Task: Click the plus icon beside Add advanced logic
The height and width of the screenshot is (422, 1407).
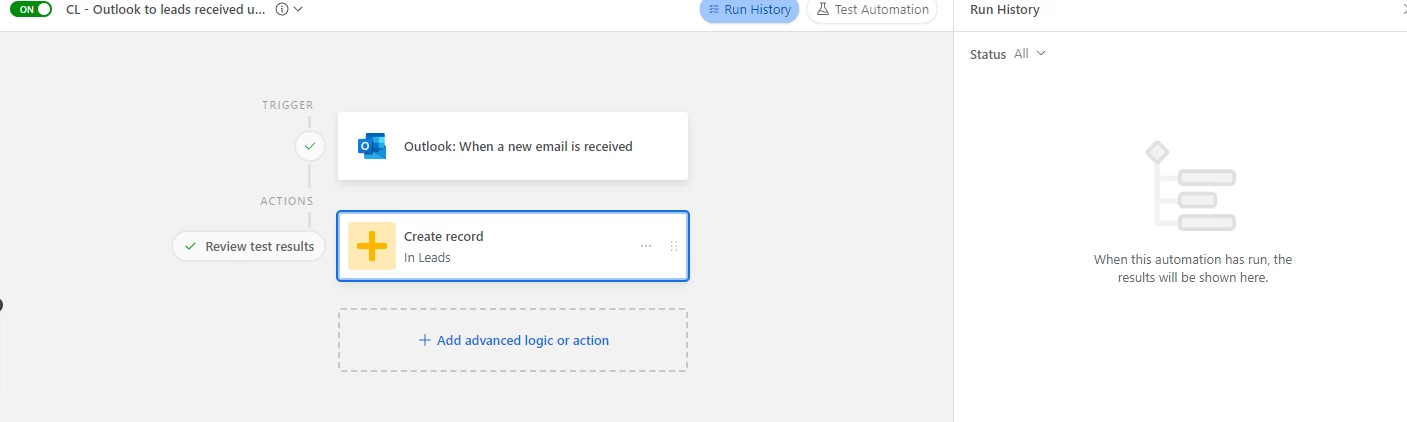Action: (425, 340)
